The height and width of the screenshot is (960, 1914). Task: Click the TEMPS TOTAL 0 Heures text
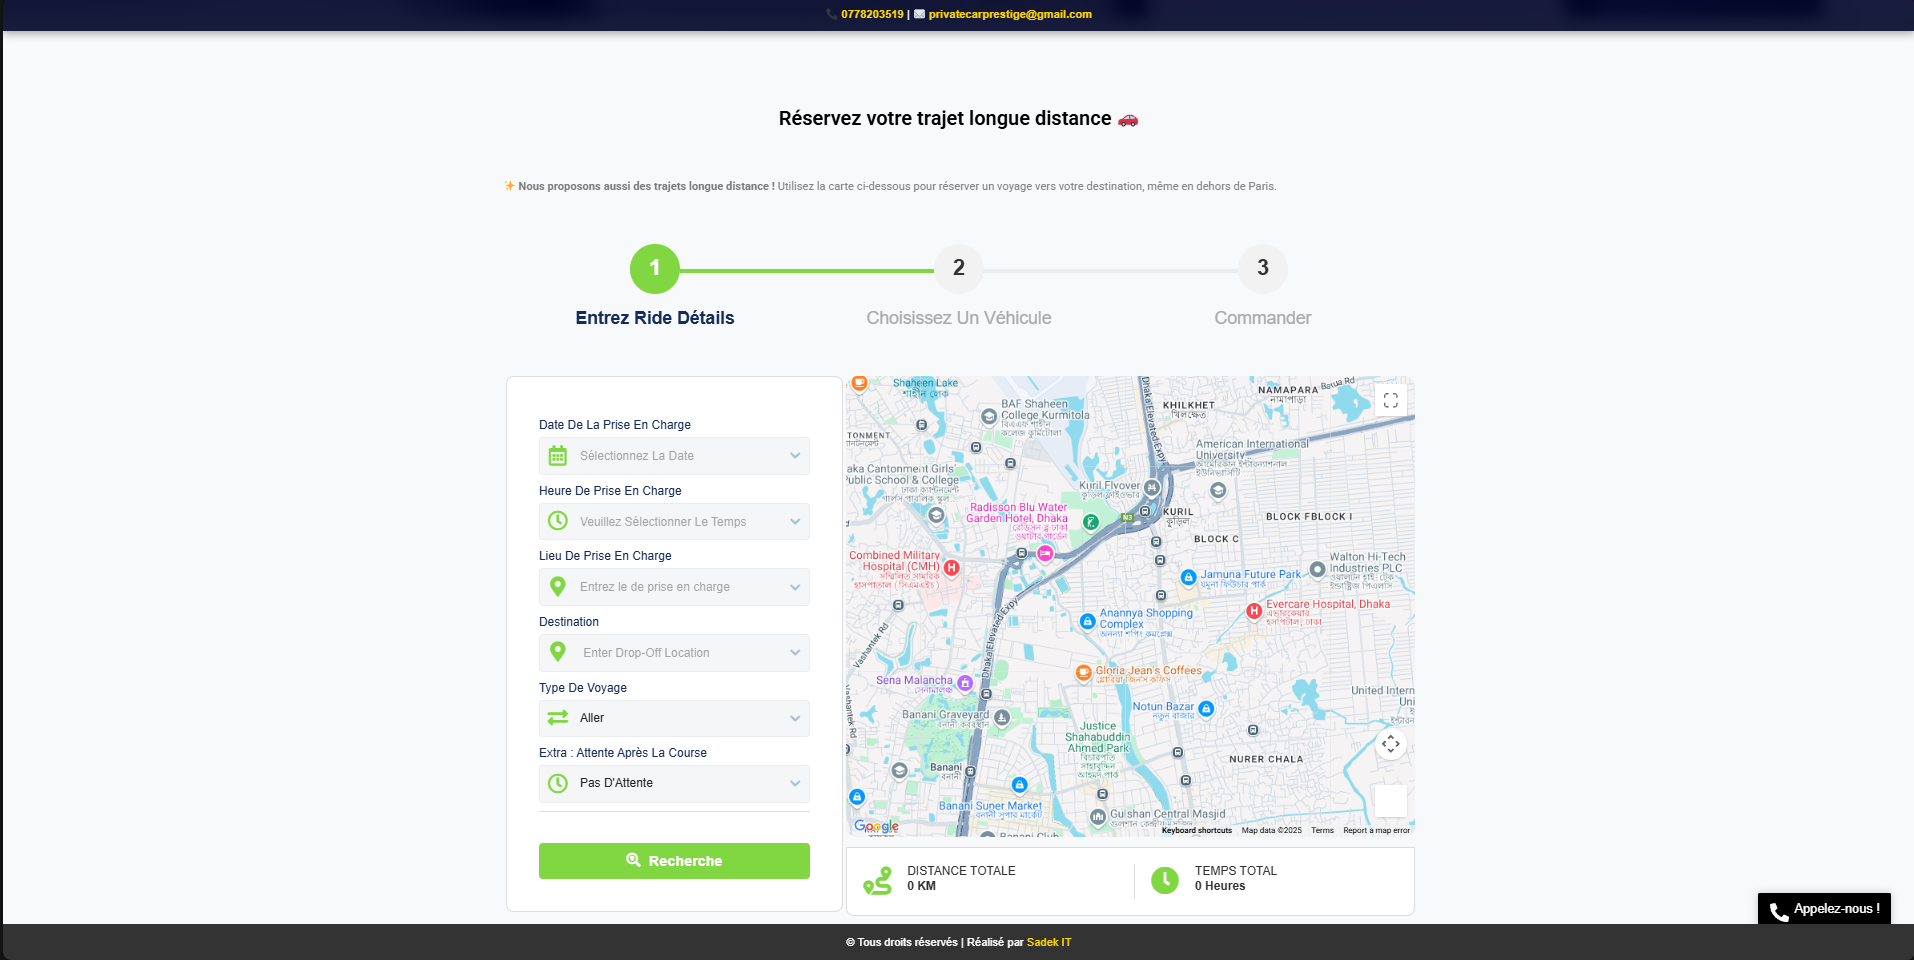coord(1235,878)
